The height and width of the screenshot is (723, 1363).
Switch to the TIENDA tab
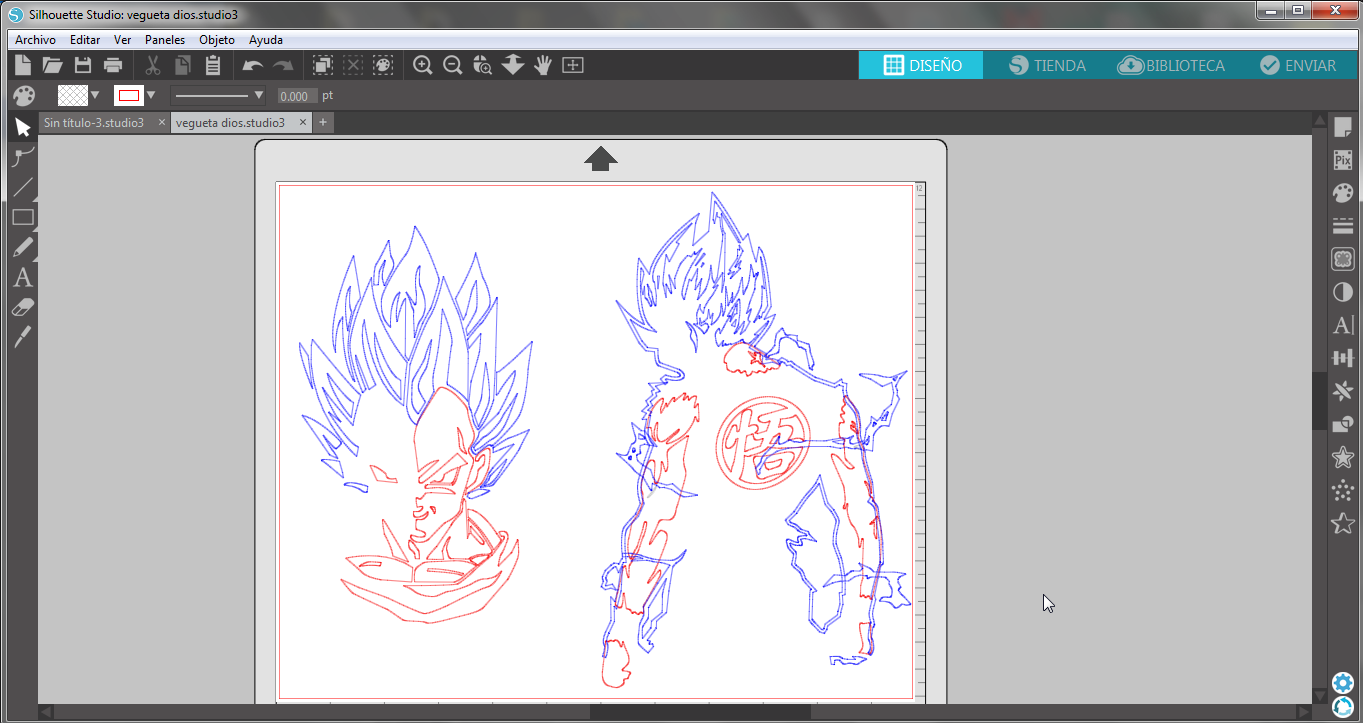[1046, 65]
